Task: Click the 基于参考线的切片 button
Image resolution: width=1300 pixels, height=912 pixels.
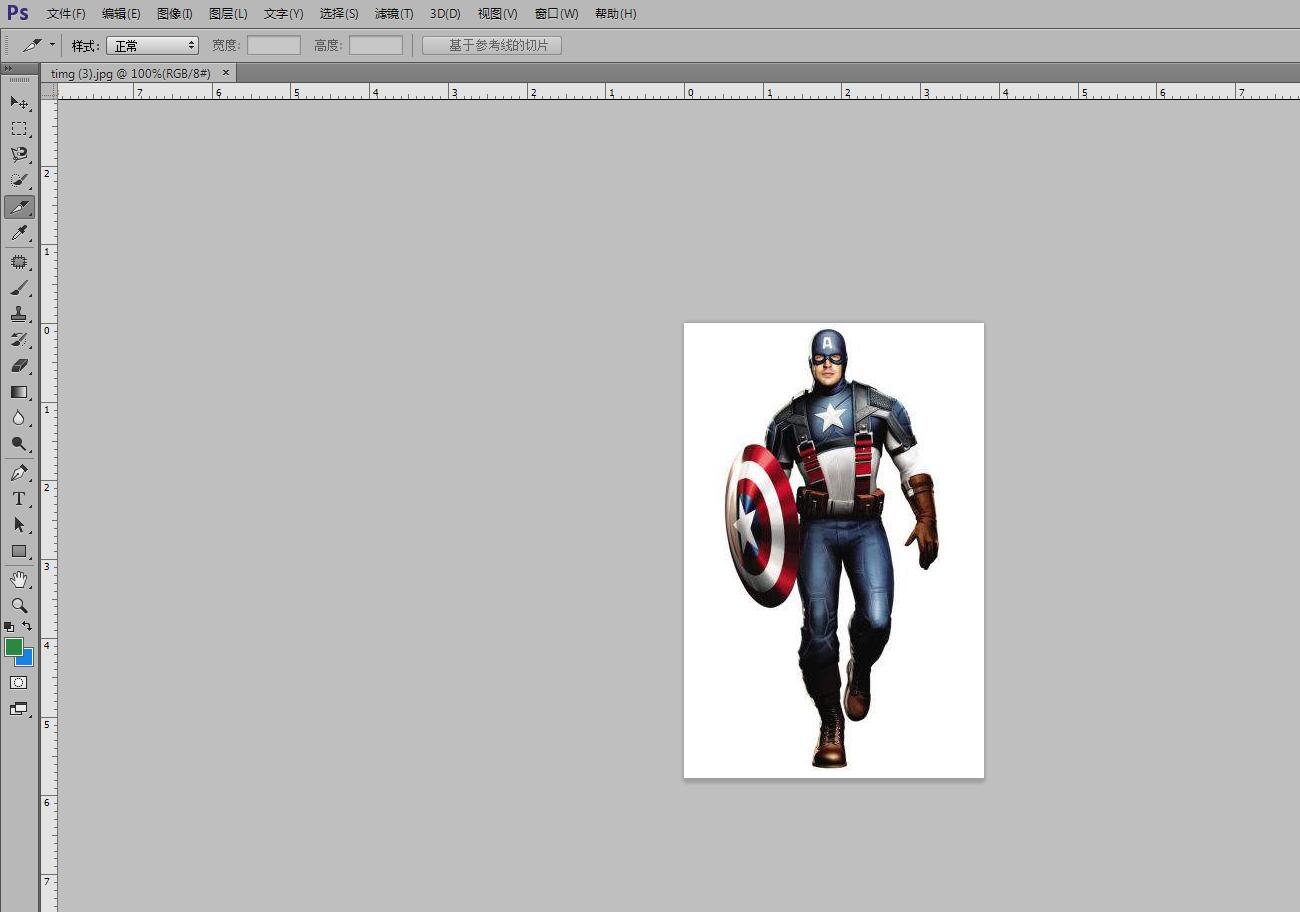Action: [x=491, y=46]
